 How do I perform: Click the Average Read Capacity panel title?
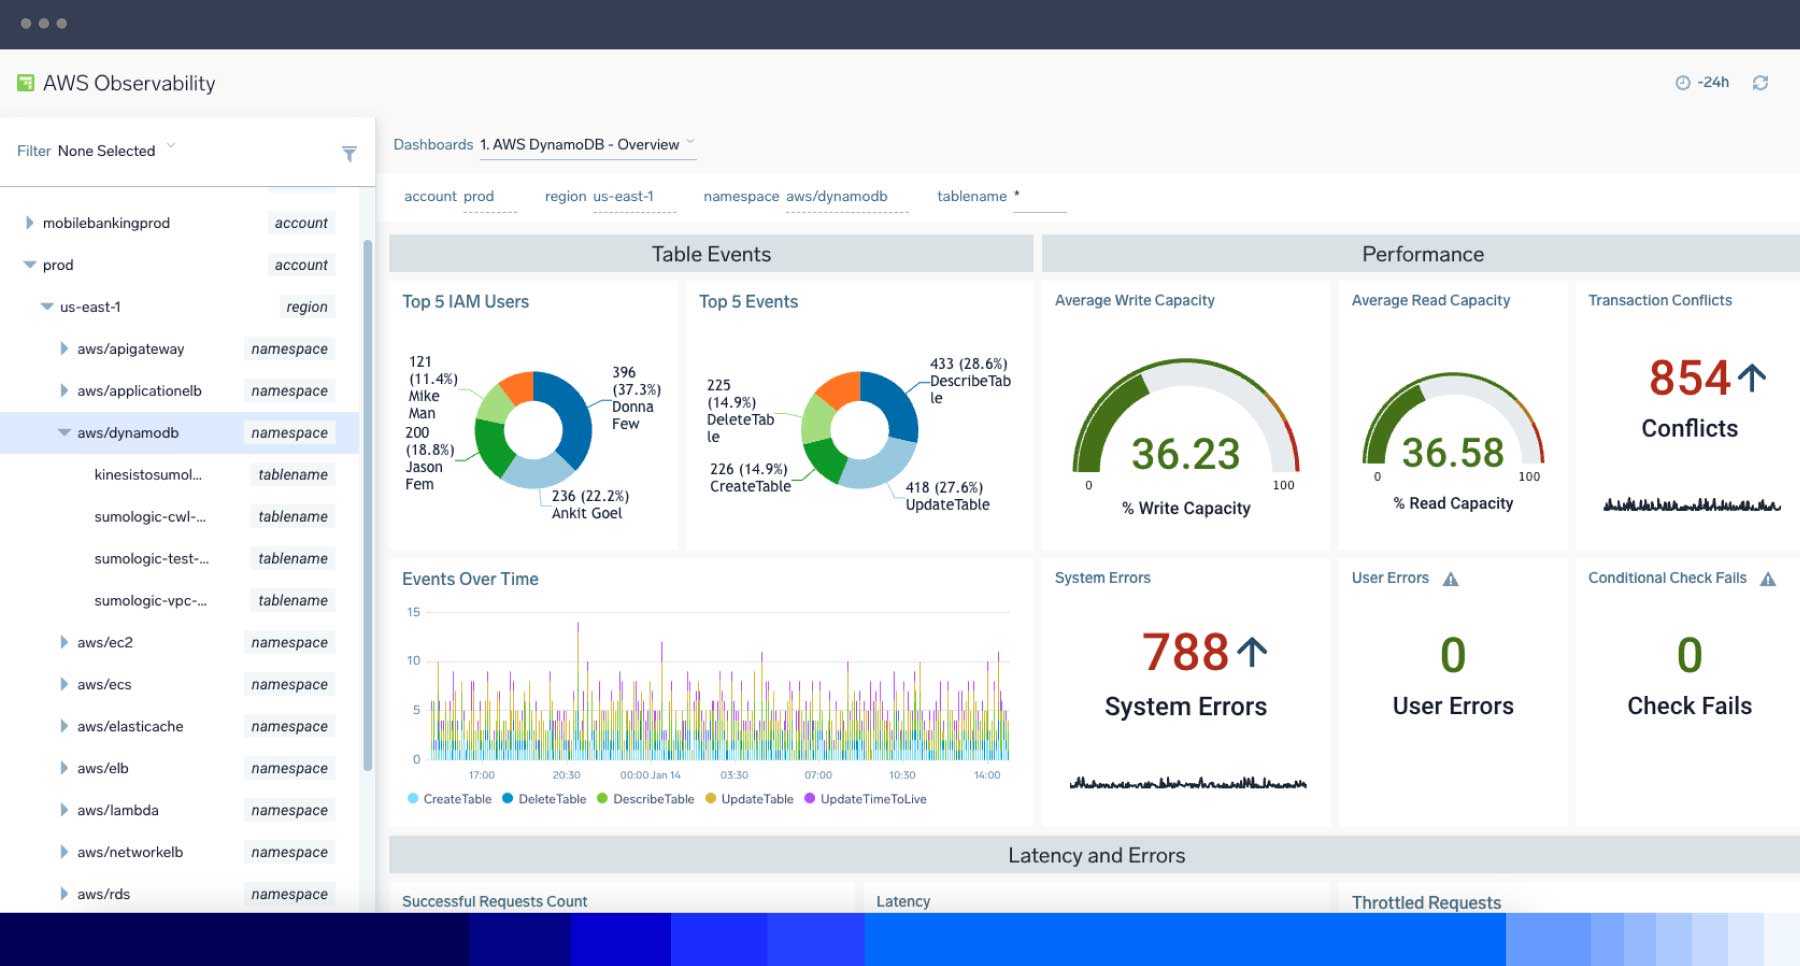pyautogui.click(x=1431, y=300)
